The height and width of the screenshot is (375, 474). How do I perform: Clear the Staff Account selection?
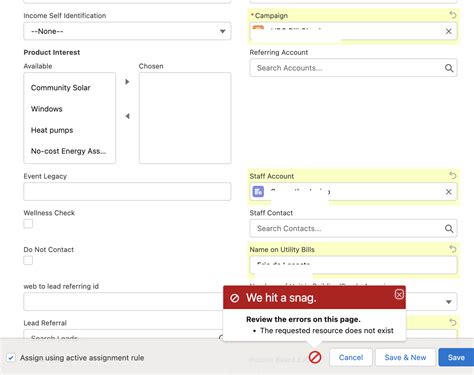coord(449,192)
